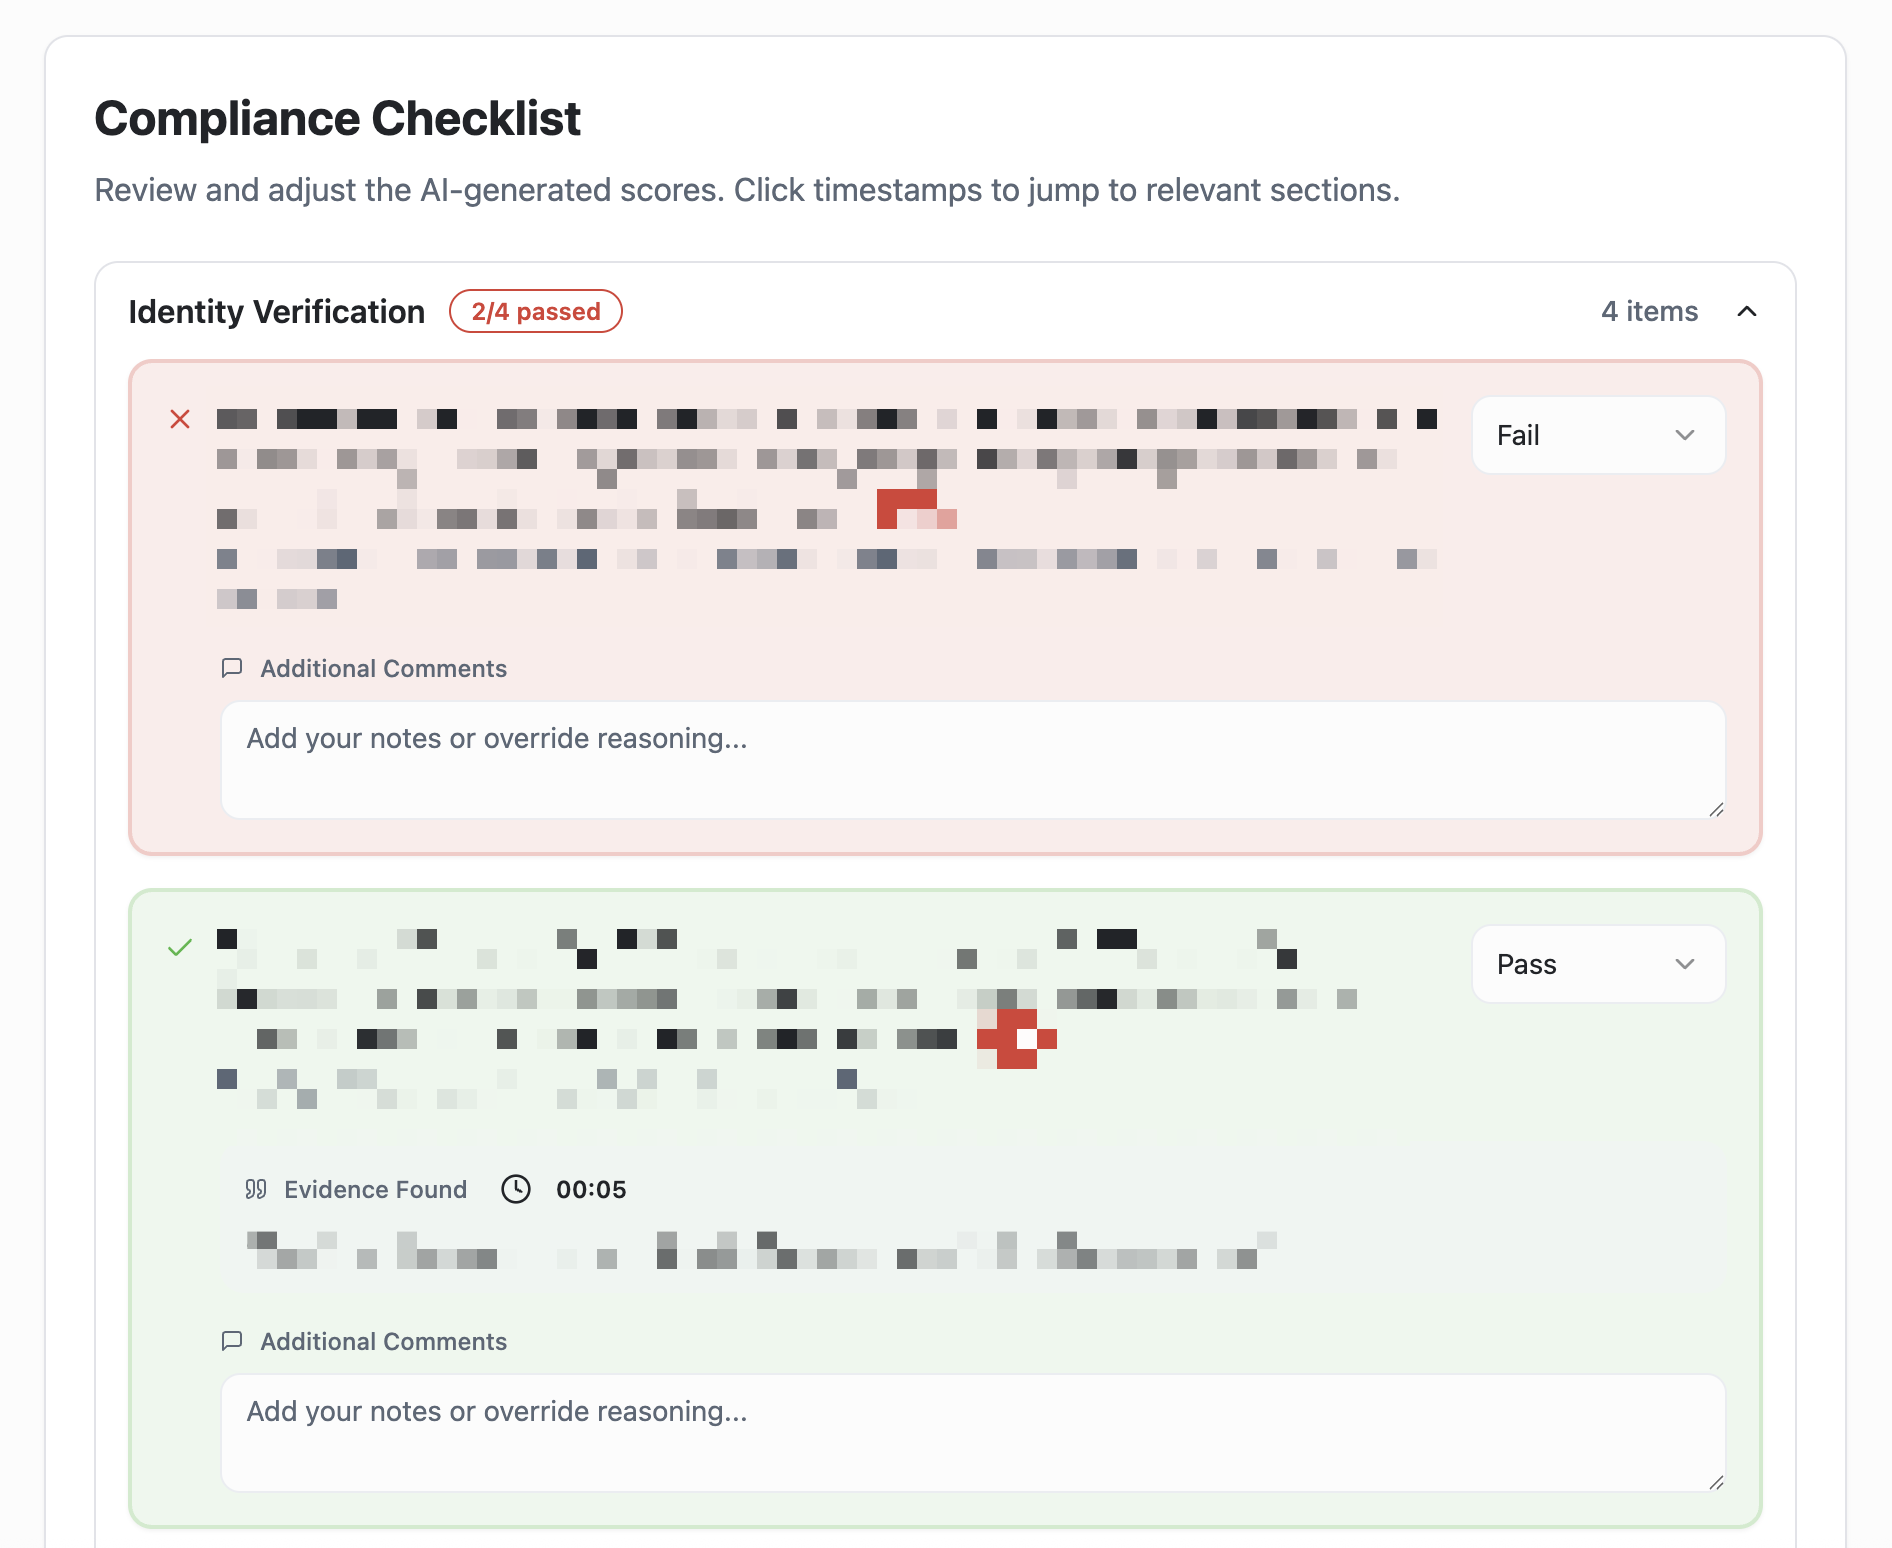This screenshot has height=1548, width=1892.
Task: Click the Evidence Found label
Action: coord(375,1189)
